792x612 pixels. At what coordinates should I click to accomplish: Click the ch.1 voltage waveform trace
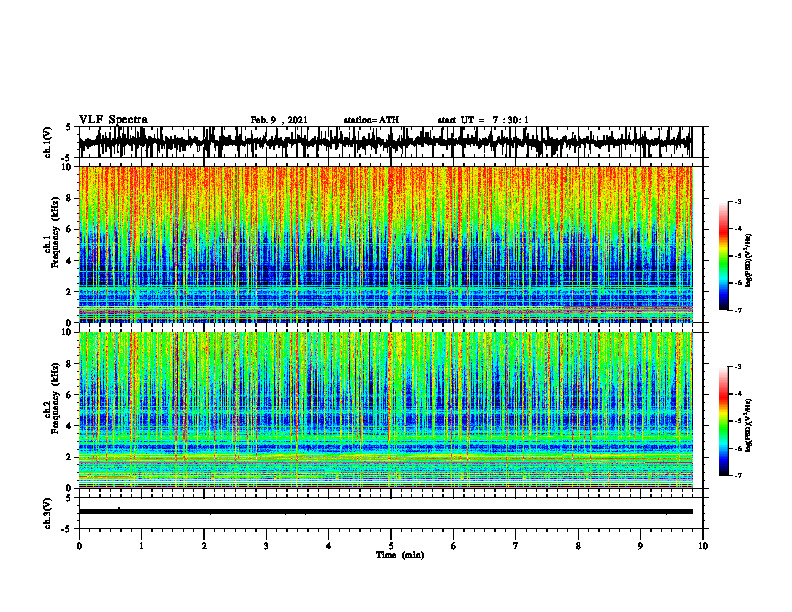coord(385,142)
